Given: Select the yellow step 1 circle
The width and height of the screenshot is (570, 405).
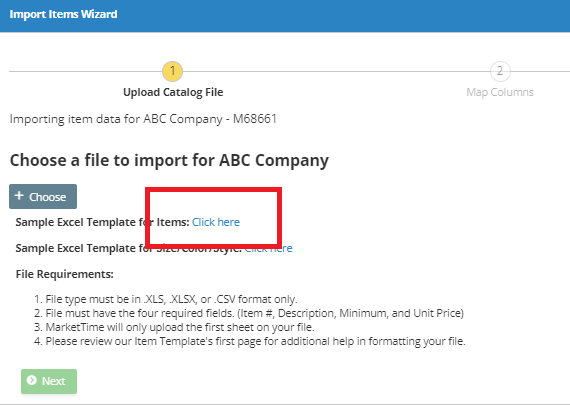Looking at the screenshot, I should [172, 71].
